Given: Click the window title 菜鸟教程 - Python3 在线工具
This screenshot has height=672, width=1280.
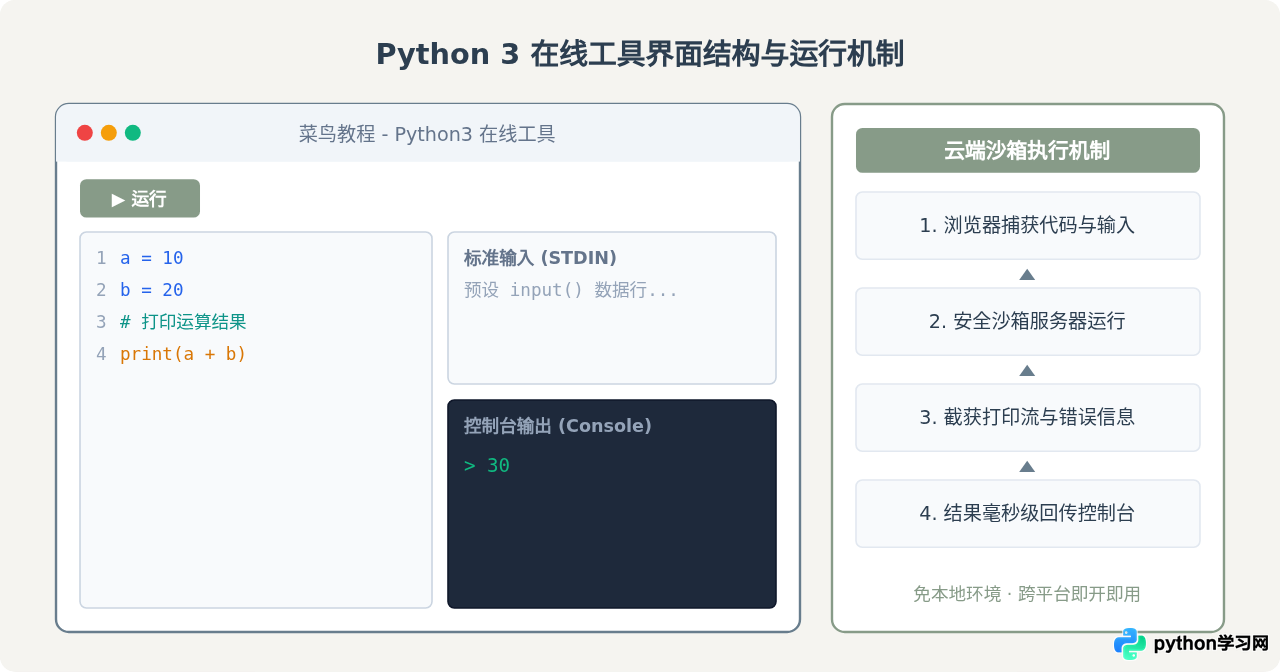Looking at the screenshot, I should tap(427, 134).
